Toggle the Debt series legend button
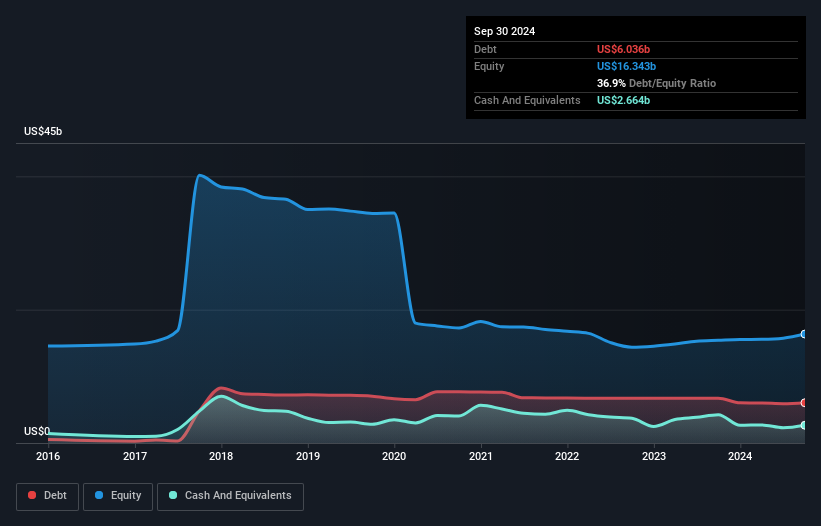 [47, 496]
